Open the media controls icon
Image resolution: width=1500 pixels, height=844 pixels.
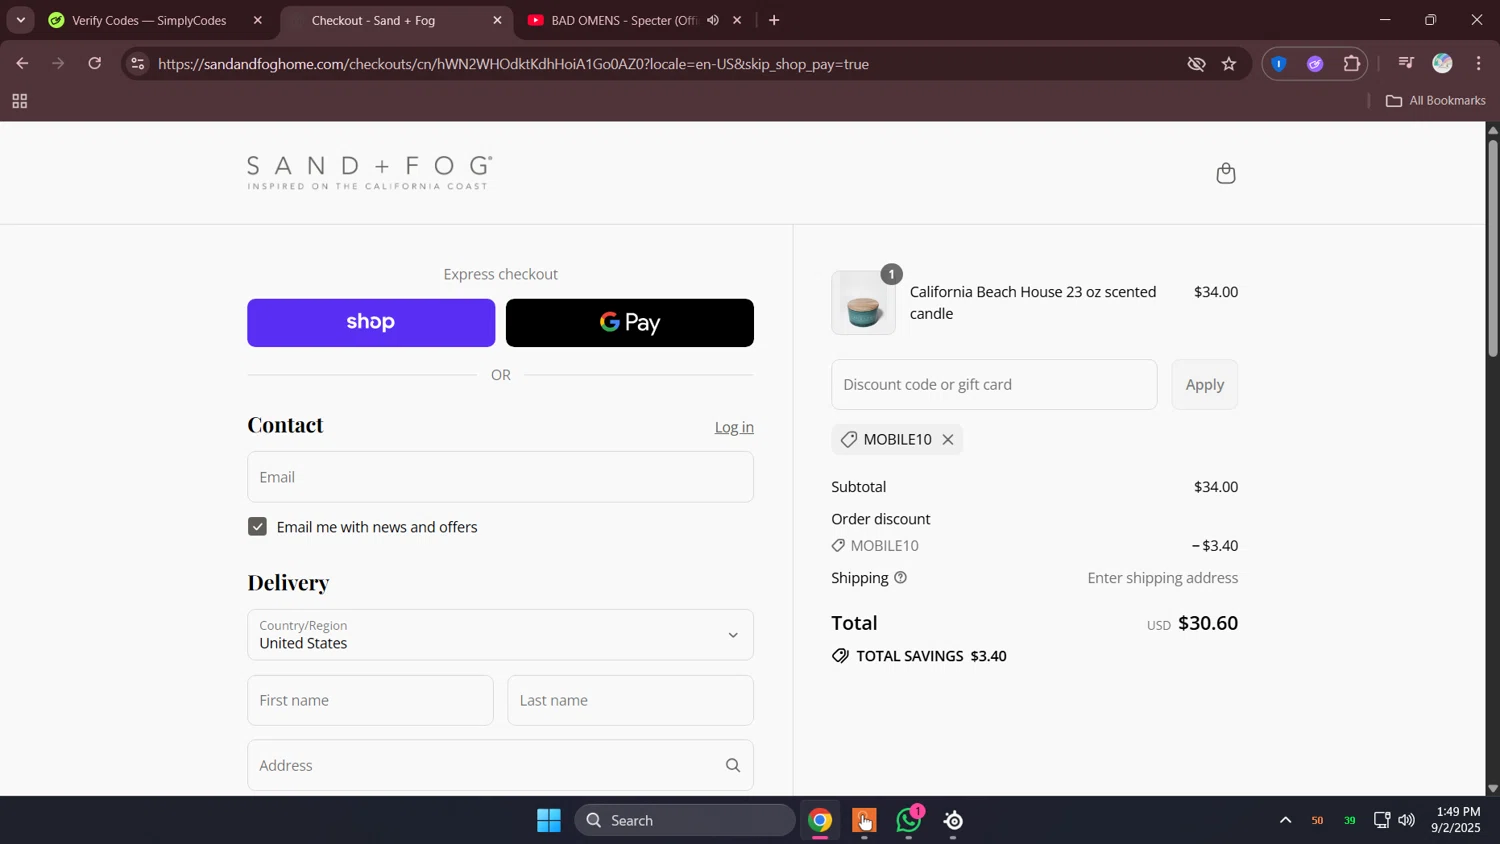point(1406,64)
